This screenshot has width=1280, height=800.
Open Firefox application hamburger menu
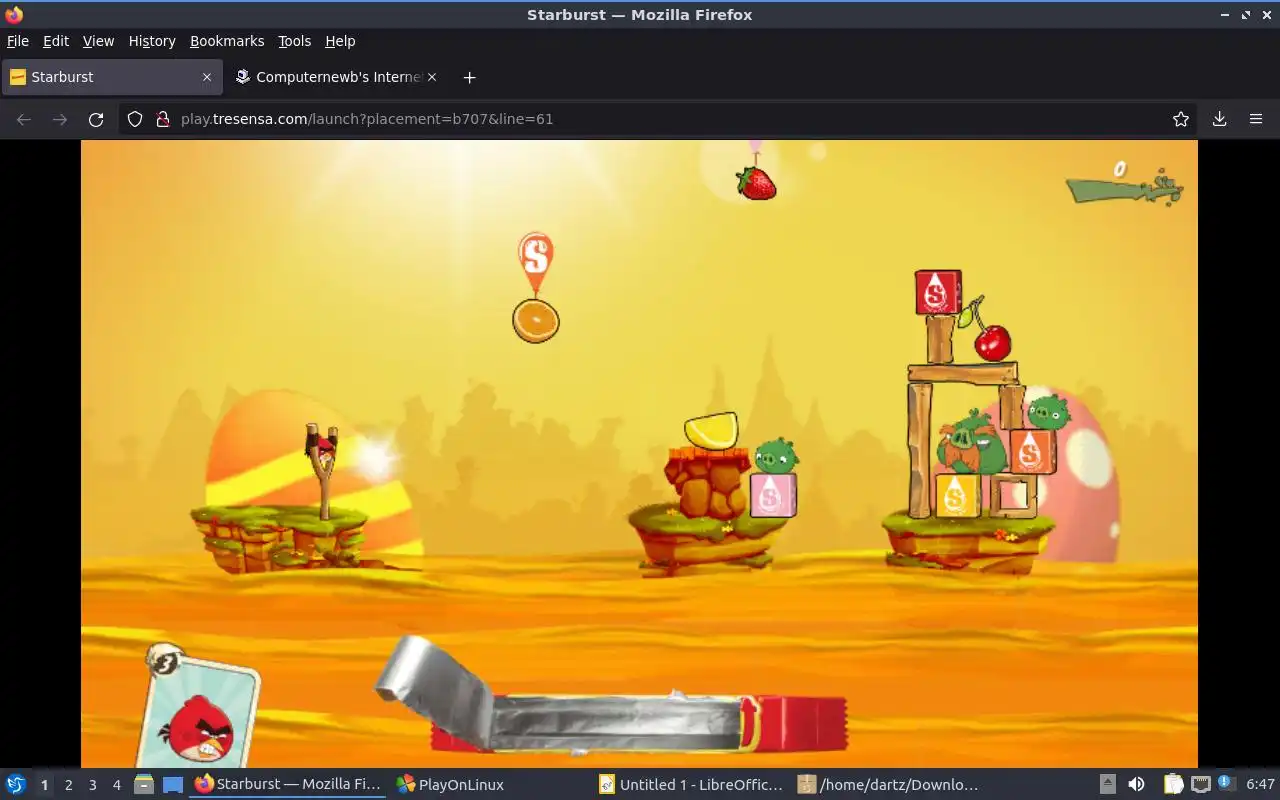pyautogui.click(x=1256, y=119)
